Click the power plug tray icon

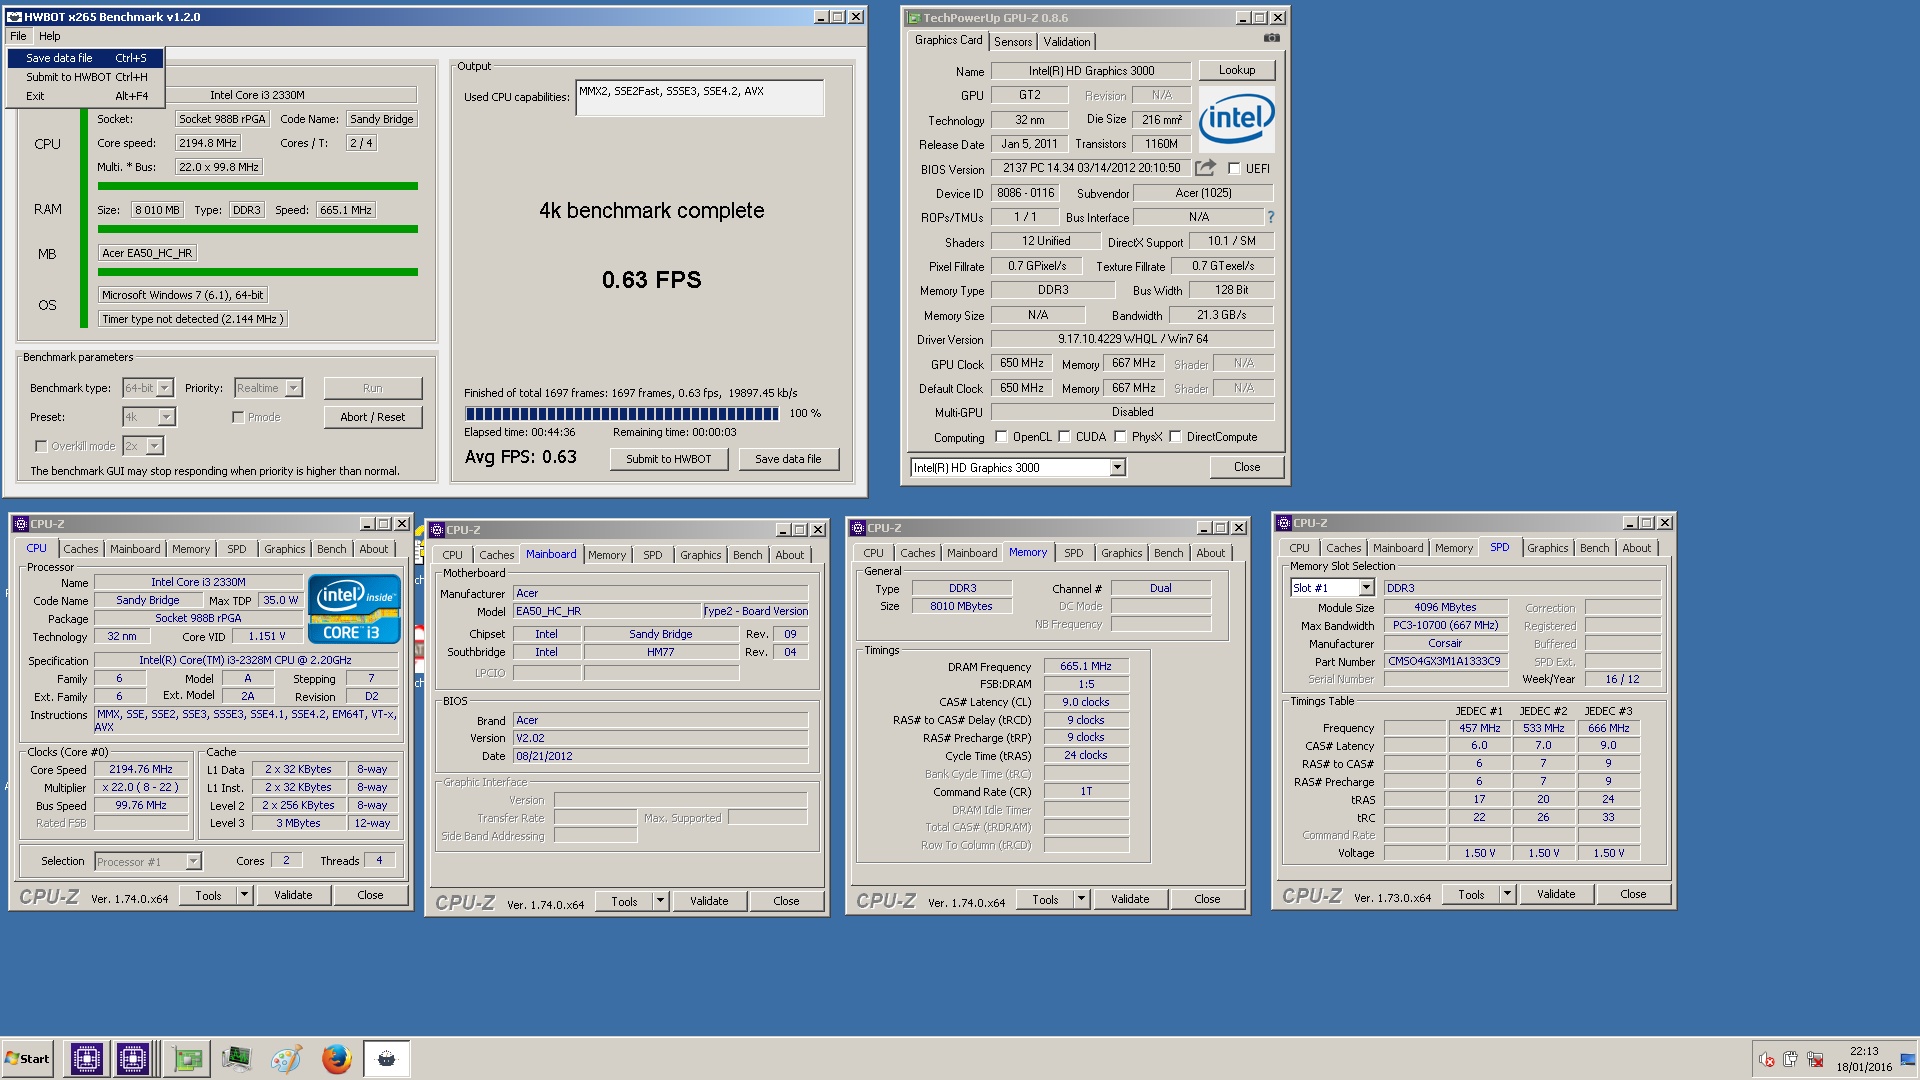coord(1790,1059)
